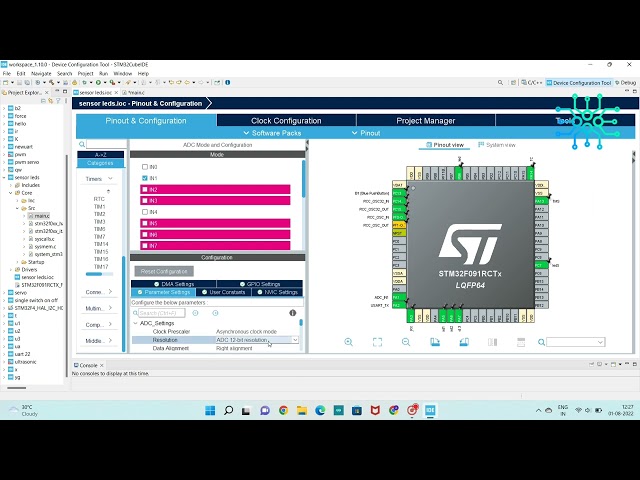Uncheck the IN1 channel checkbox

pos(144,178)
